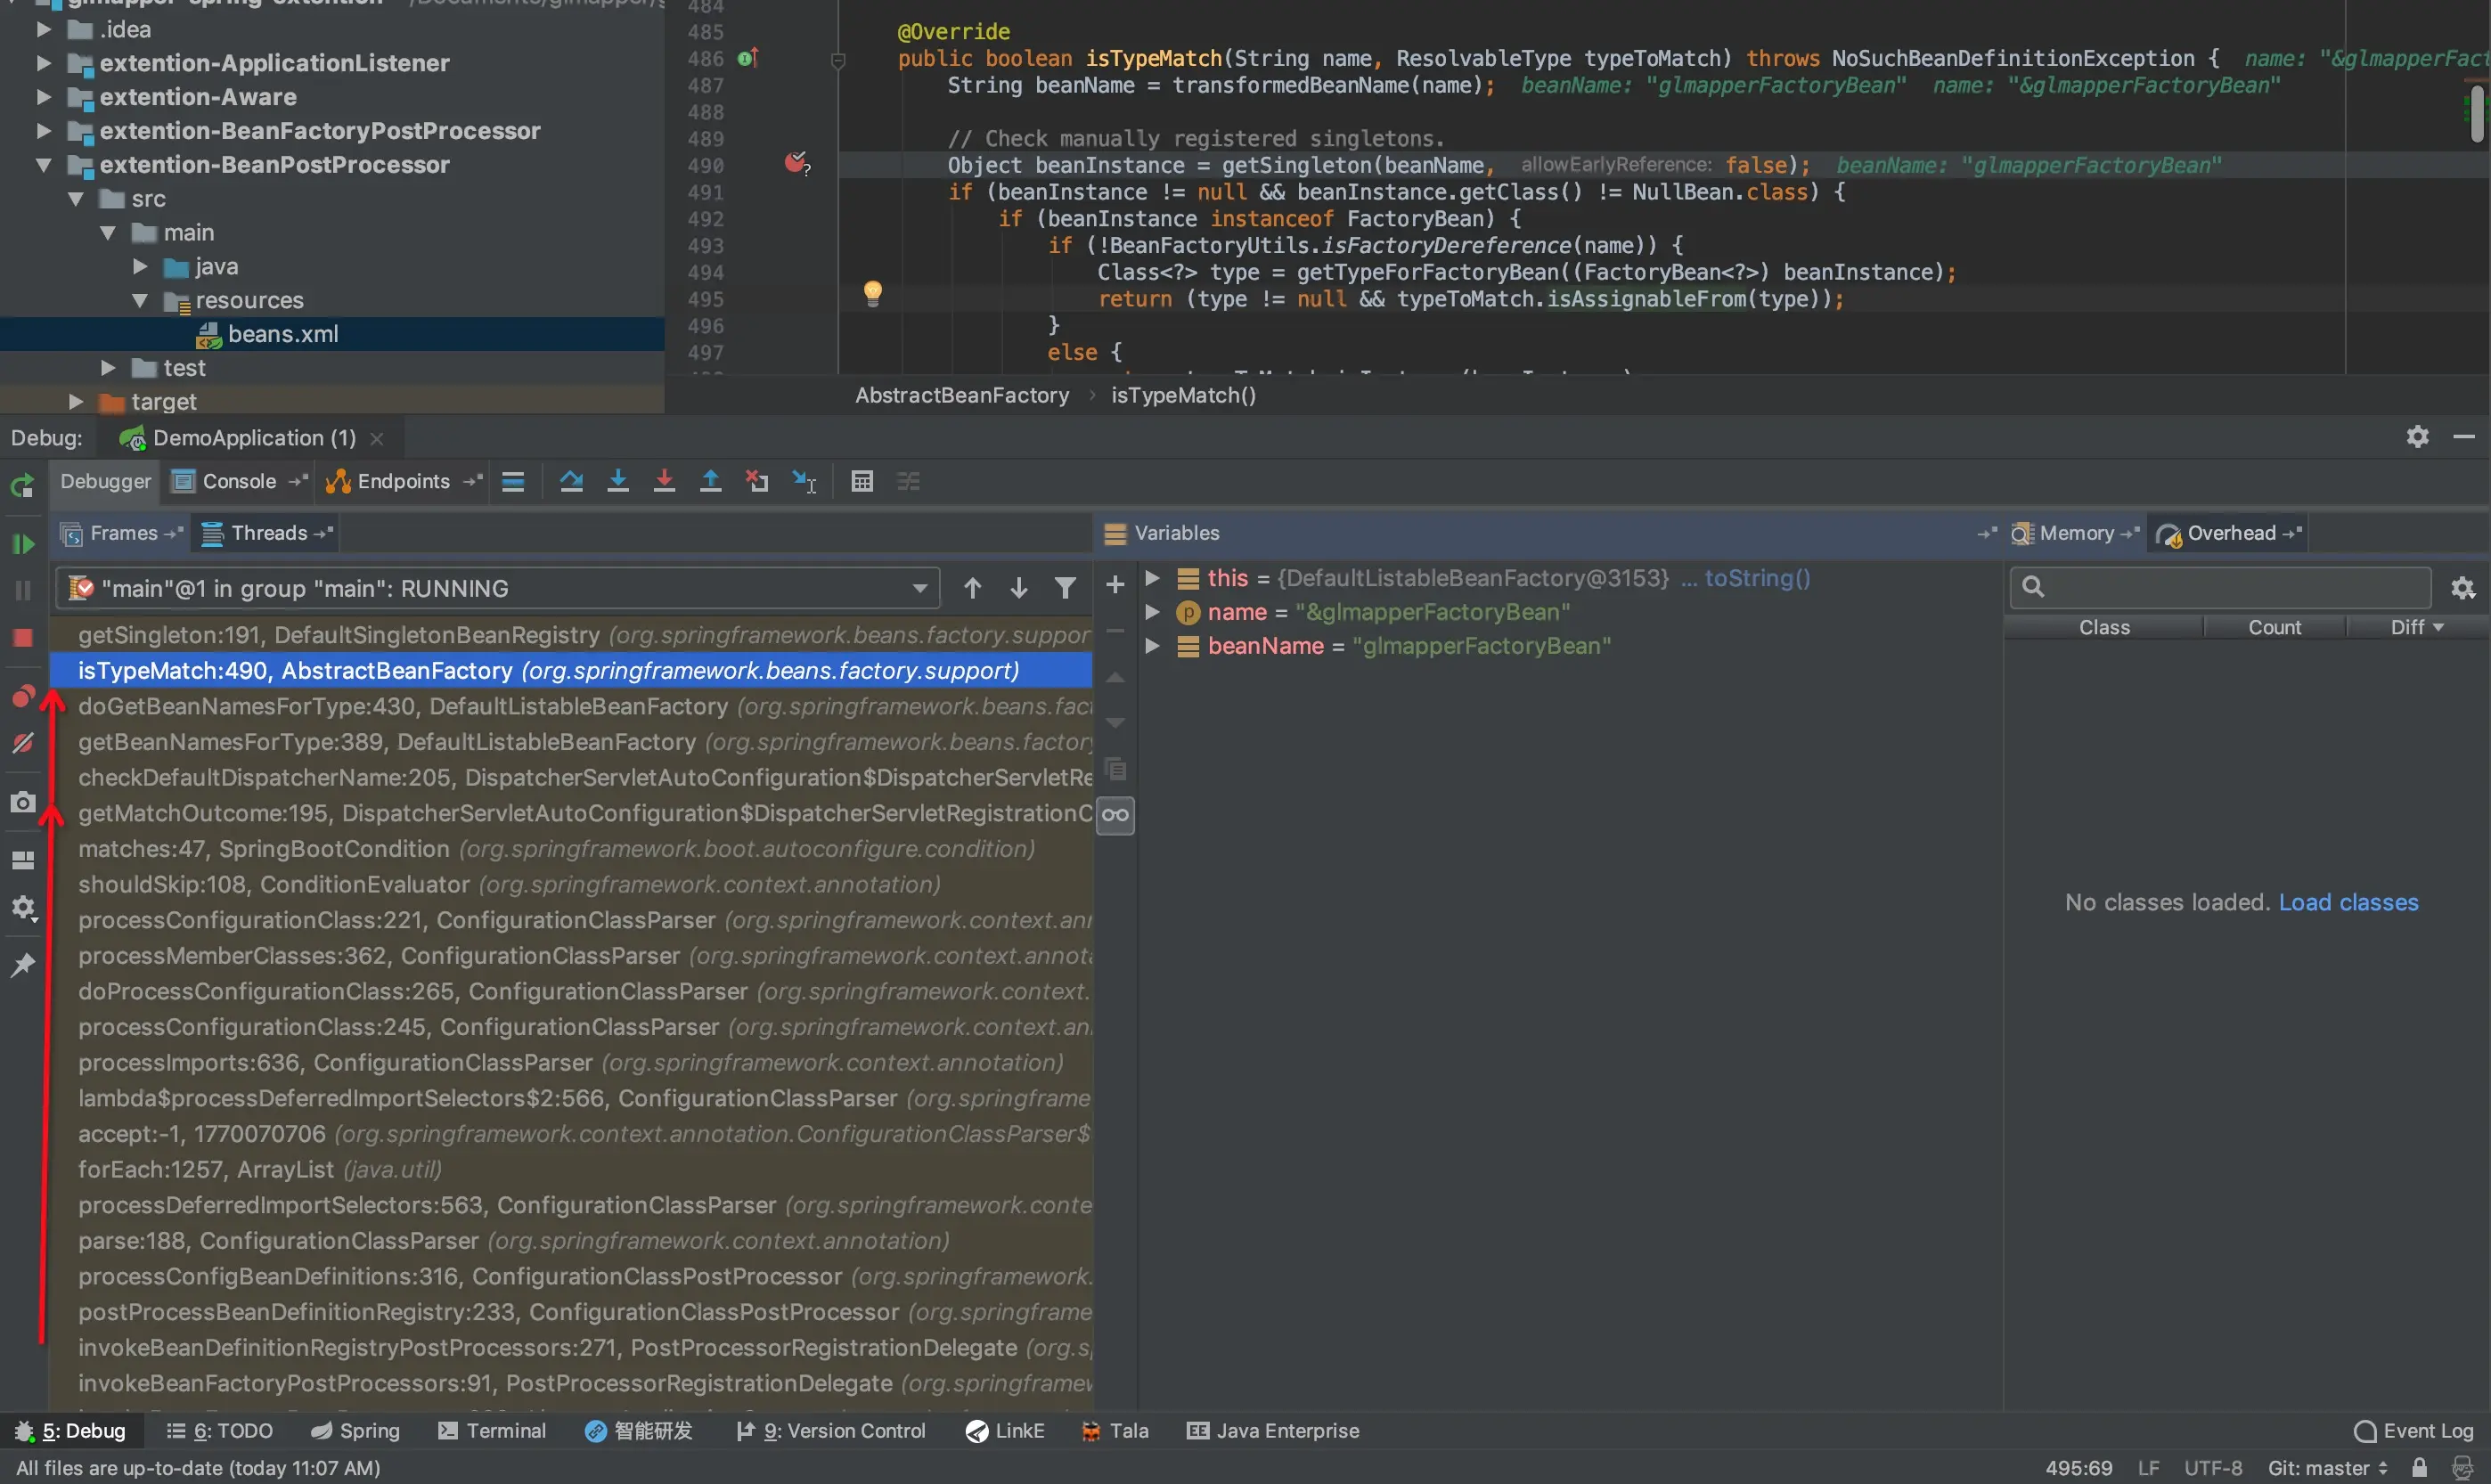Open the Threads tab
2491x1484 pixels.
pyautogui.click(x=267, y=534)
